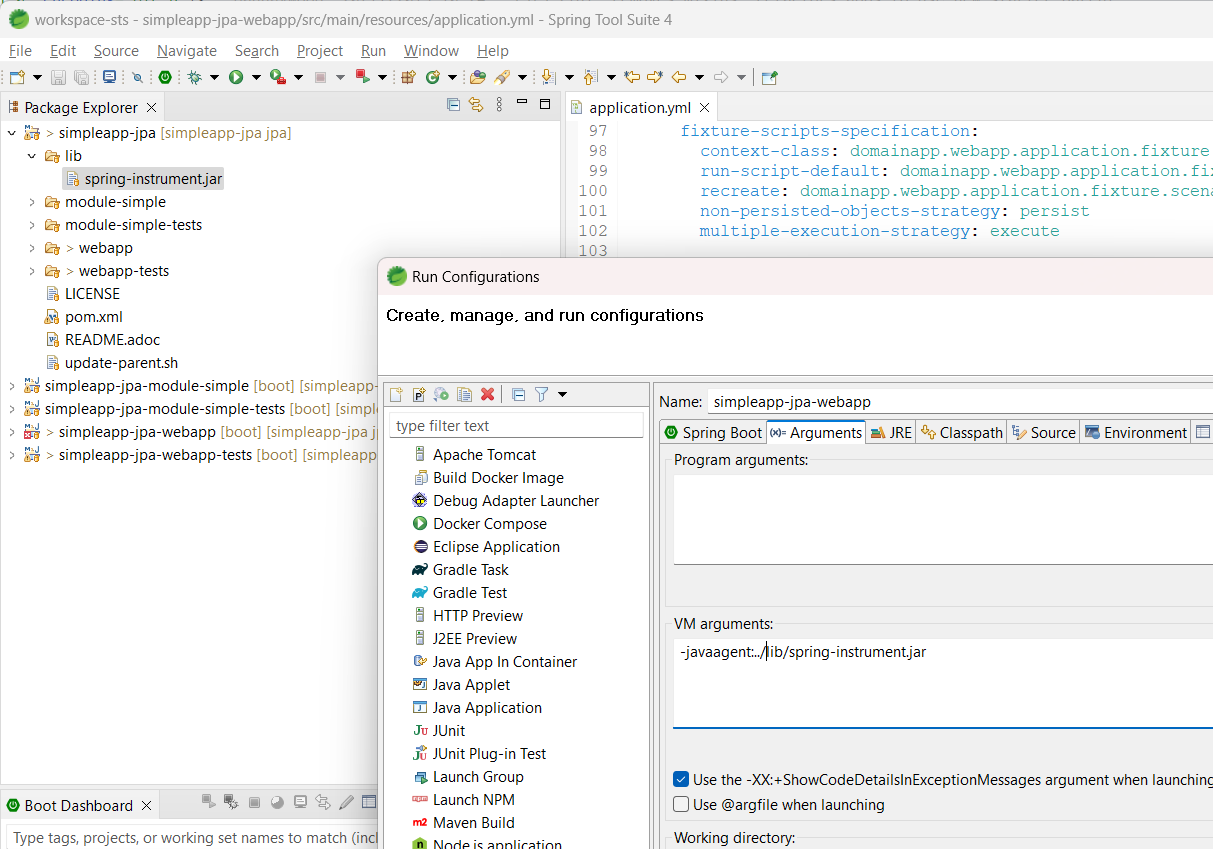Toggle Link with Editor in Package Explorer

coord(476,105)
